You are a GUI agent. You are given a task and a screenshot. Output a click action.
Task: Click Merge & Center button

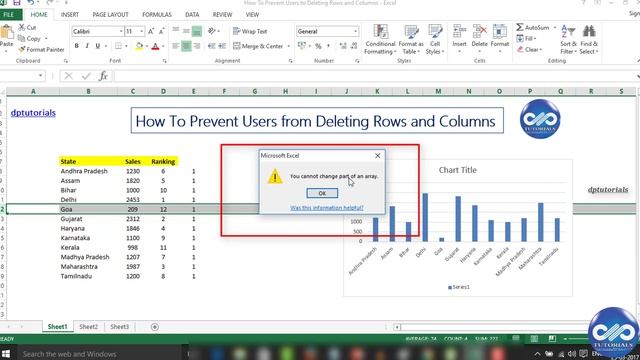point(258,46)
